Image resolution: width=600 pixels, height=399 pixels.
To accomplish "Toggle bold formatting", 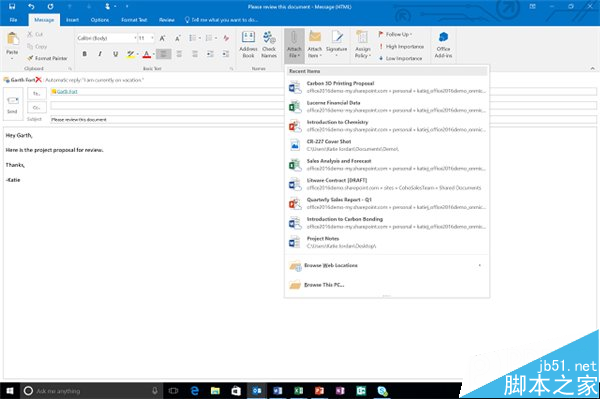I will tap(84, 54).
